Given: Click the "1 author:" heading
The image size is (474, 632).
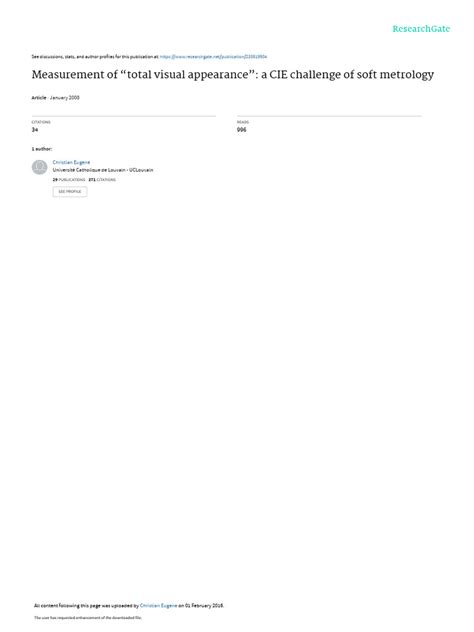Looking at the screenshot, I should (42, 149).
